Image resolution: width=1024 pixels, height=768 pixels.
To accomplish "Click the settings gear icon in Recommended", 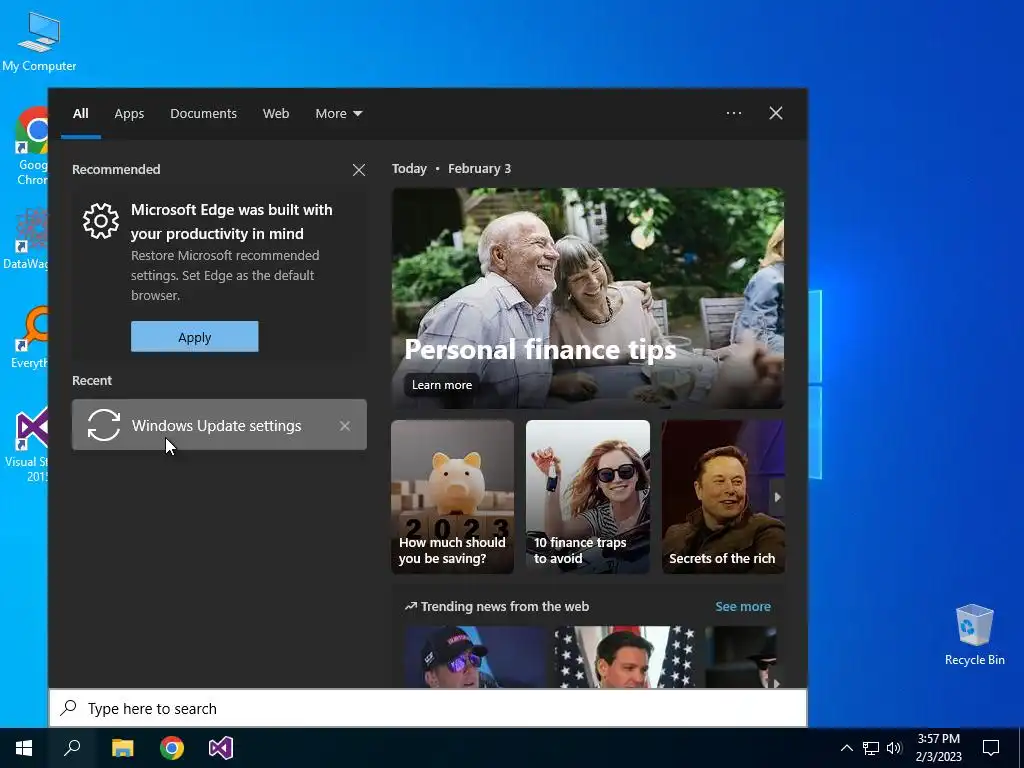I will coord(101,221).
